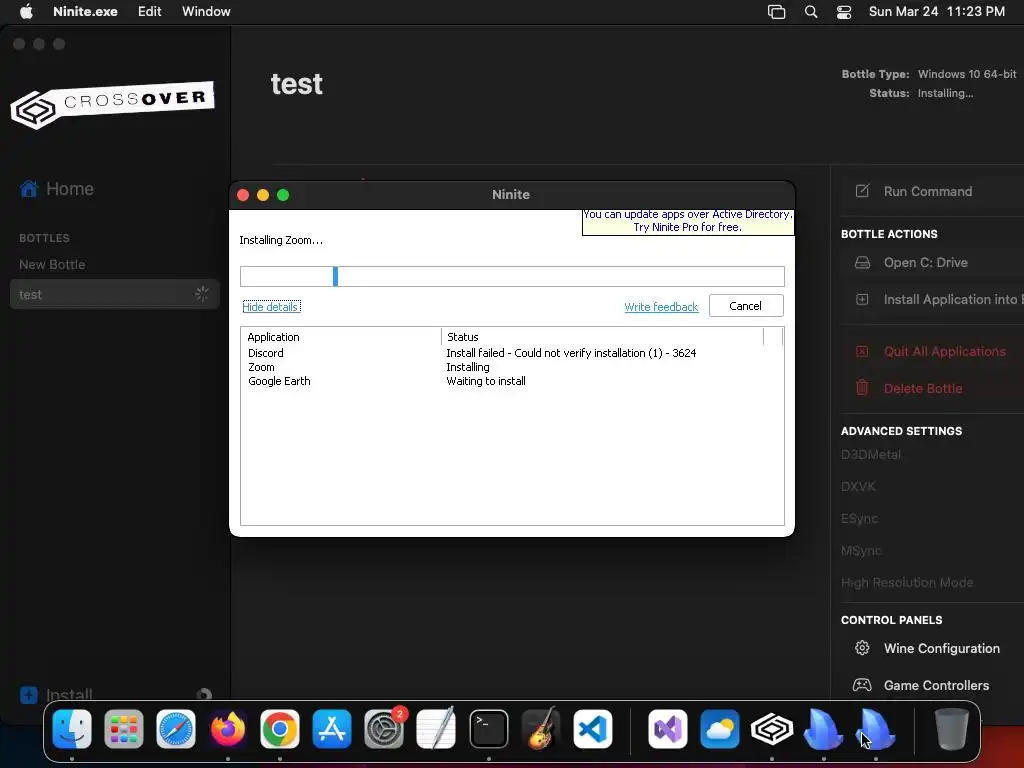Screen dimensions: 1024x768
Task: Open Finder from the Dock
Action: click(x=72, y=729)
